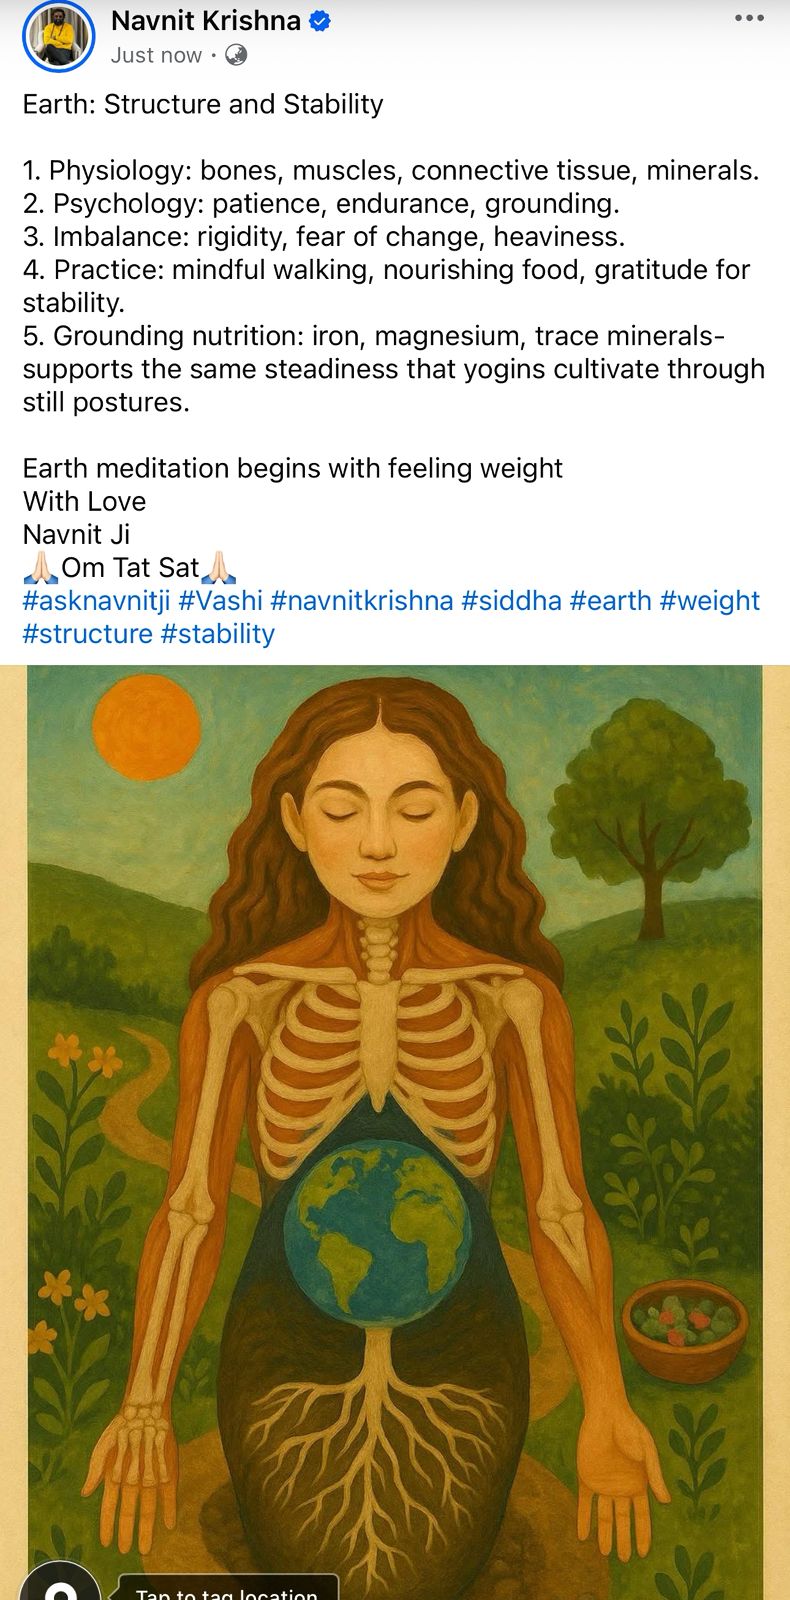Tap Navnit Krishna's profile picture

point(58,37)
